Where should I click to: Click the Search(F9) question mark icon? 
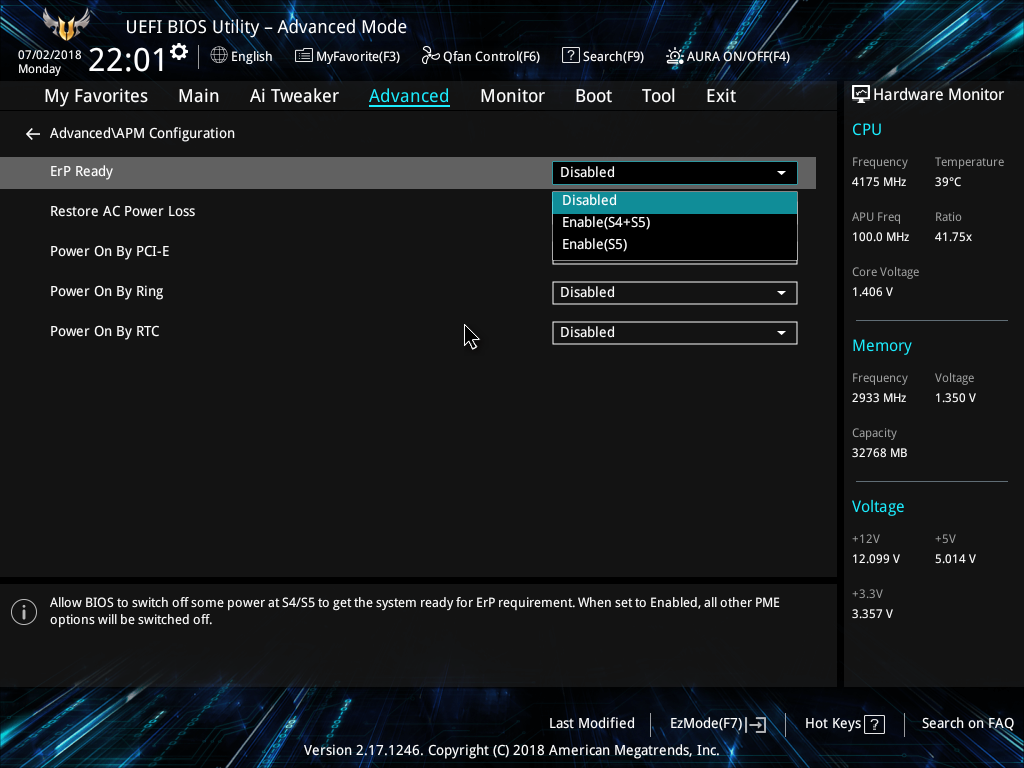(x=570, y=56)
